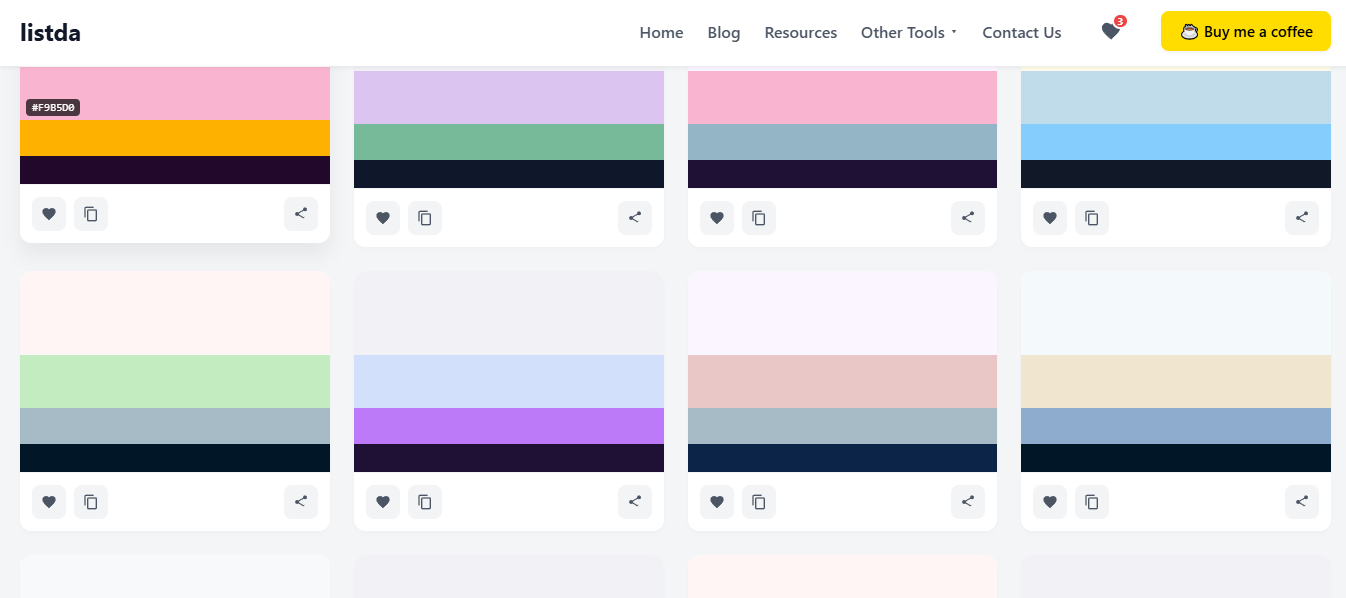Share the dusty rose and navy palette

click(x=968, y=502)
